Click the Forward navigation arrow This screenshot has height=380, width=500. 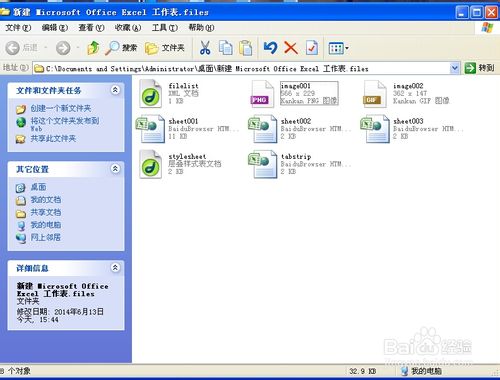[63, 48]
